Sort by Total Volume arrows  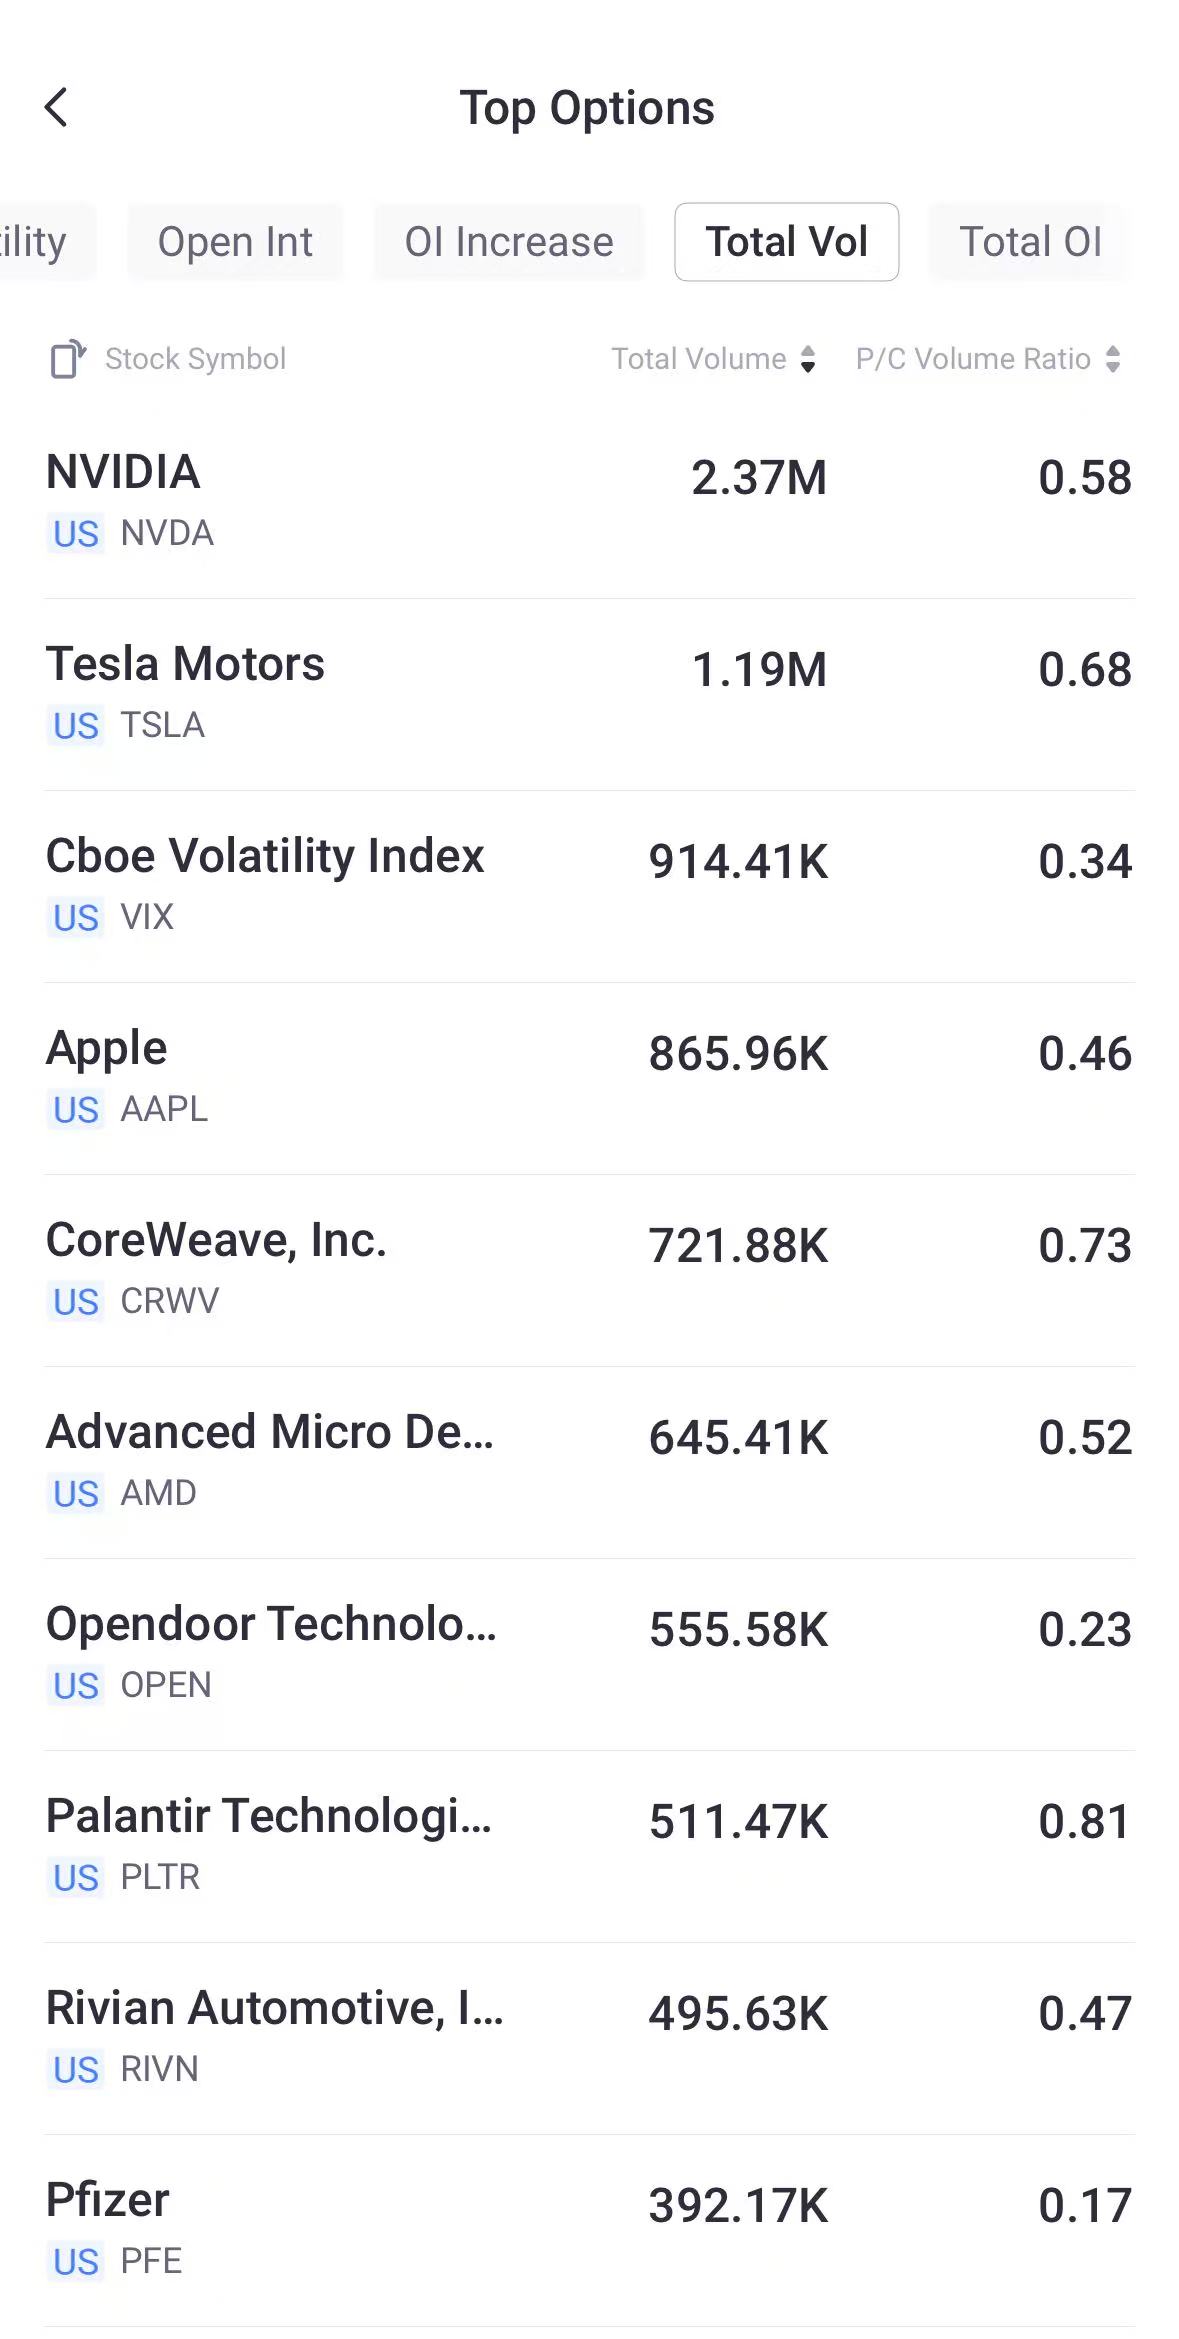(808, 359)
